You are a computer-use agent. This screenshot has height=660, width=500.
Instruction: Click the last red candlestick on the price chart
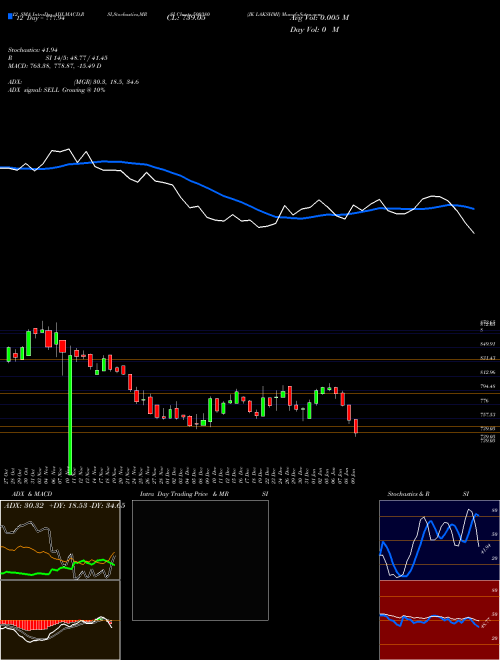tap(356, 426)
